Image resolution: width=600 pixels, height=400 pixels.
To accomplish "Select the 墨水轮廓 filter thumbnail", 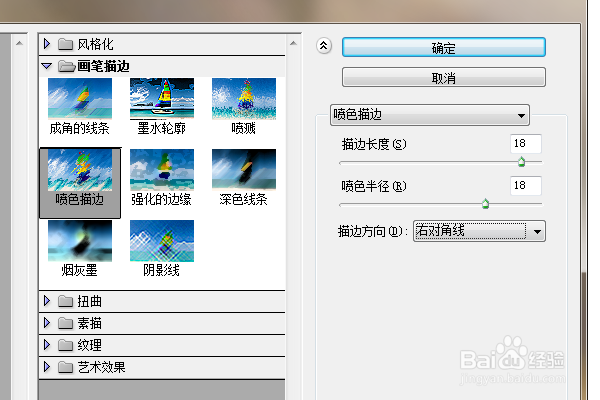I will (x=162, y=99).
